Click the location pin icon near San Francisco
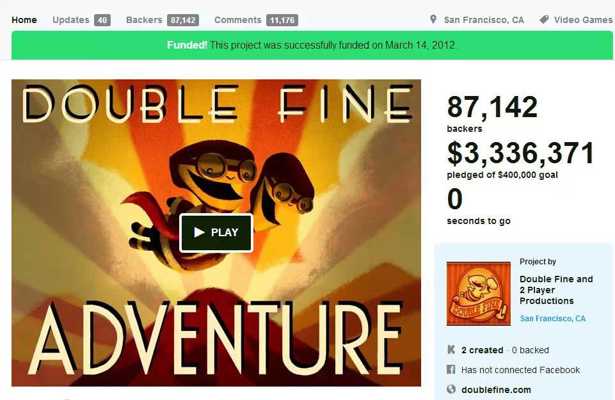The height and width of the screenshot is (400, 615). 433,19
